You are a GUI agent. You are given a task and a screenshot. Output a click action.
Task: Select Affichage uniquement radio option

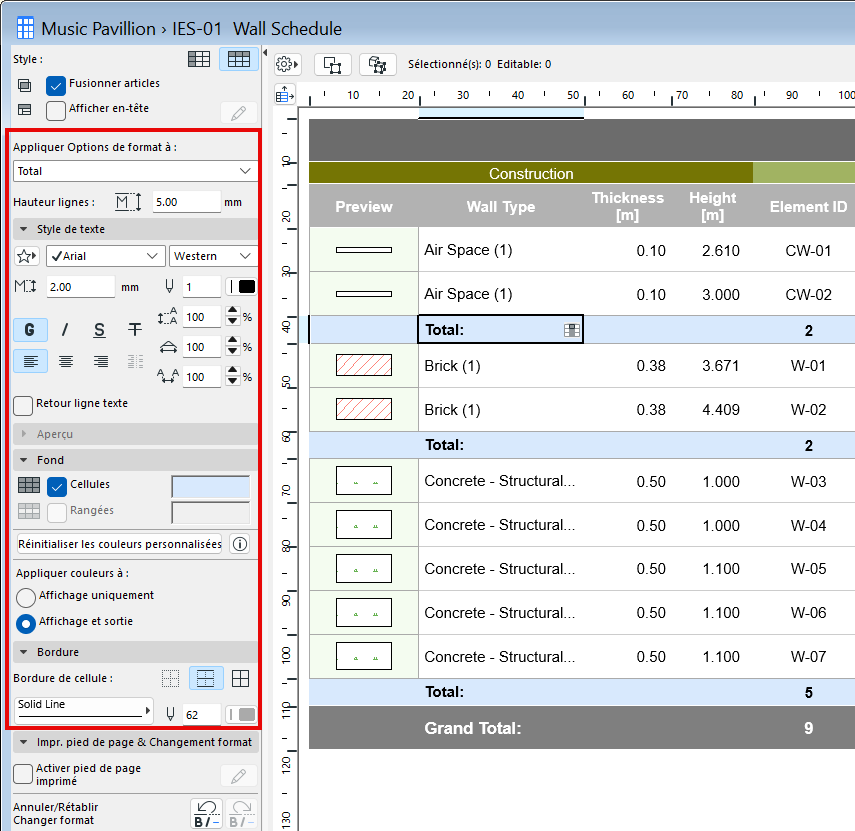27,596
